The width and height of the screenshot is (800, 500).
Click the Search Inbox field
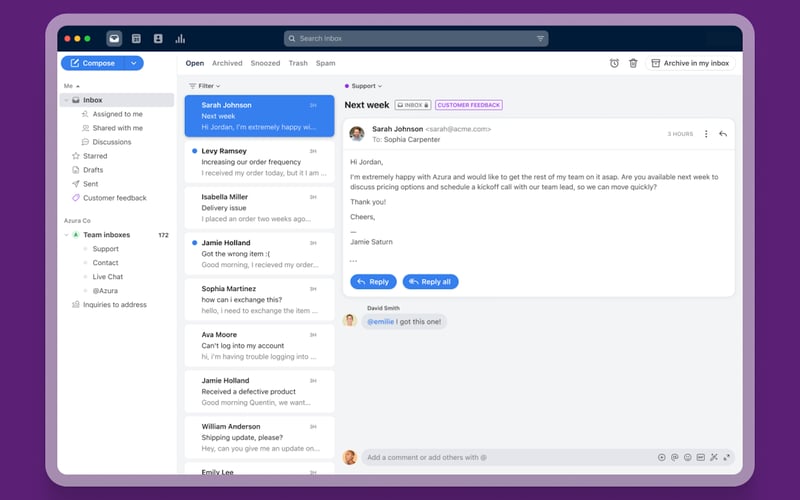click(x=416, y=38)
